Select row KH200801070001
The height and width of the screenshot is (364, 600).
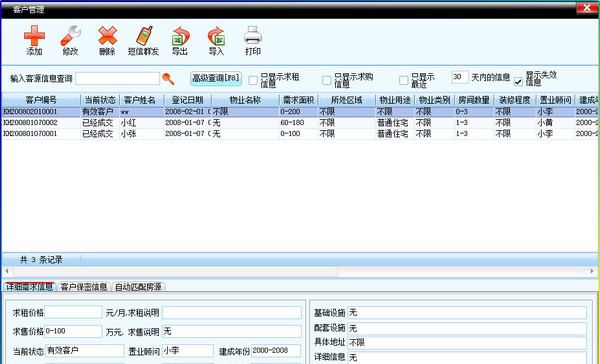click(x=300, y=134)
